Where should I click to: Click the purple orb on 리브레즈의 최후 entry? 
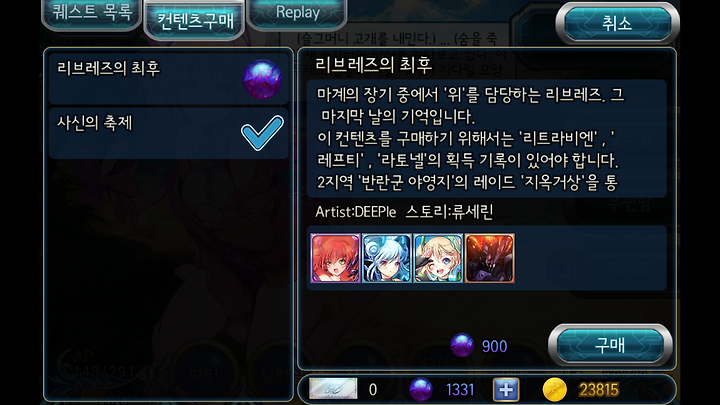coord(262,79)
